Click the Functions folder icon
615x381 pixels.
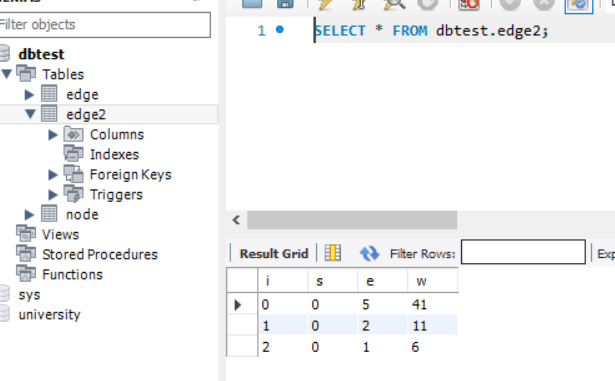pos(26,274)
